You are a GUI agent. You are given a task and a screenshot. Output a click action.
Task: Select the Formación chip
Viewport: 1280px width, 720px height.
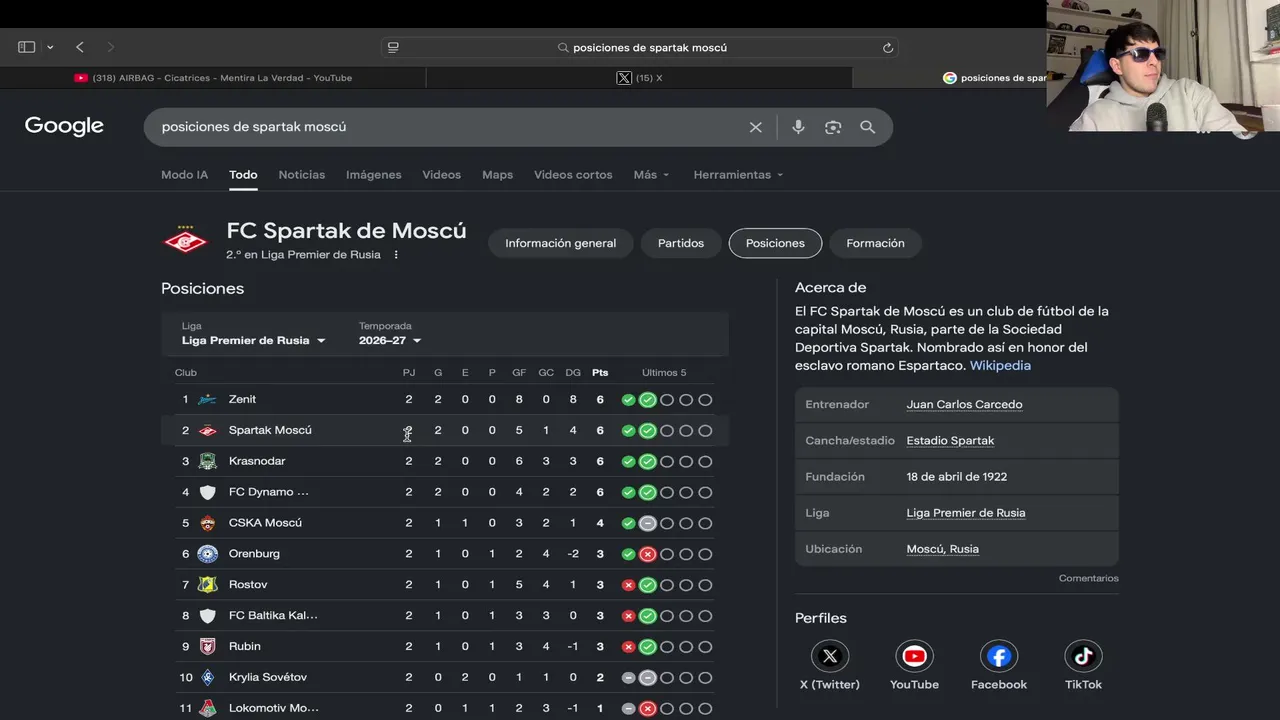[x=875, y=243]
